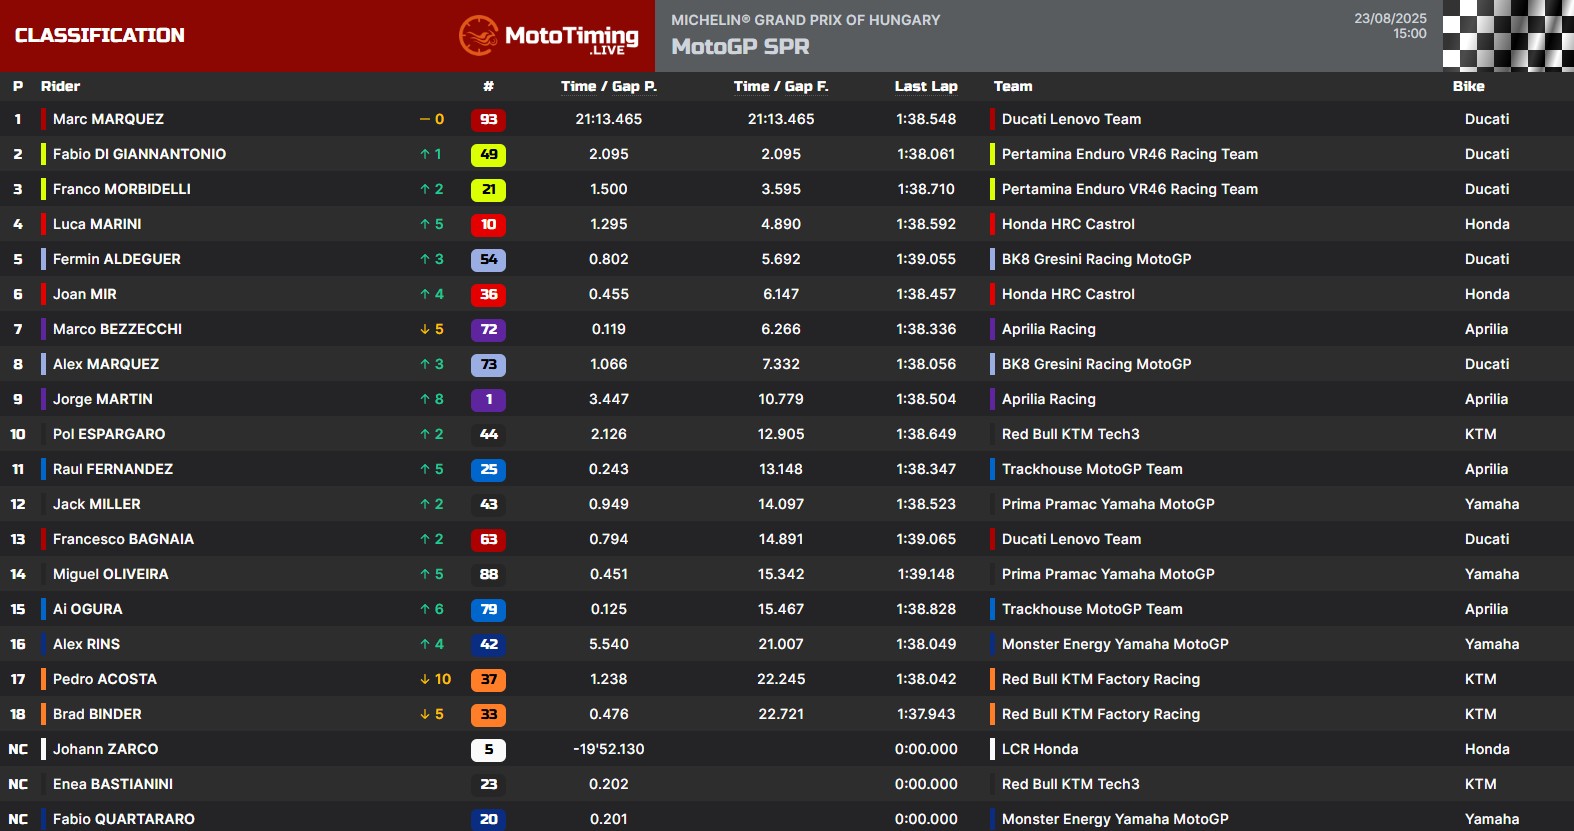Image resolution: width=1574 pixels, height=831 pixels.
Task: Click Brad Binder's number 33 badge
Action: [488, 715]
